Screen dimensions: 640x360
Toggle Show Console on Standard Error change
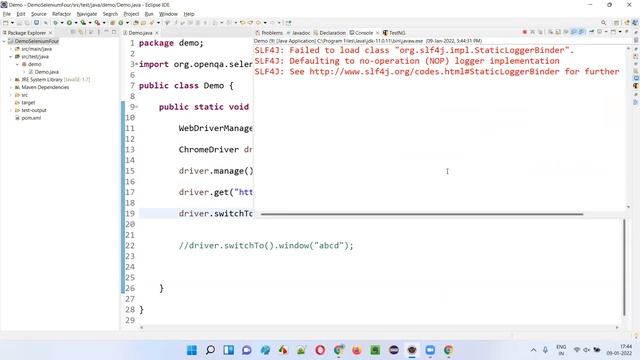click(x=582, y=32)
